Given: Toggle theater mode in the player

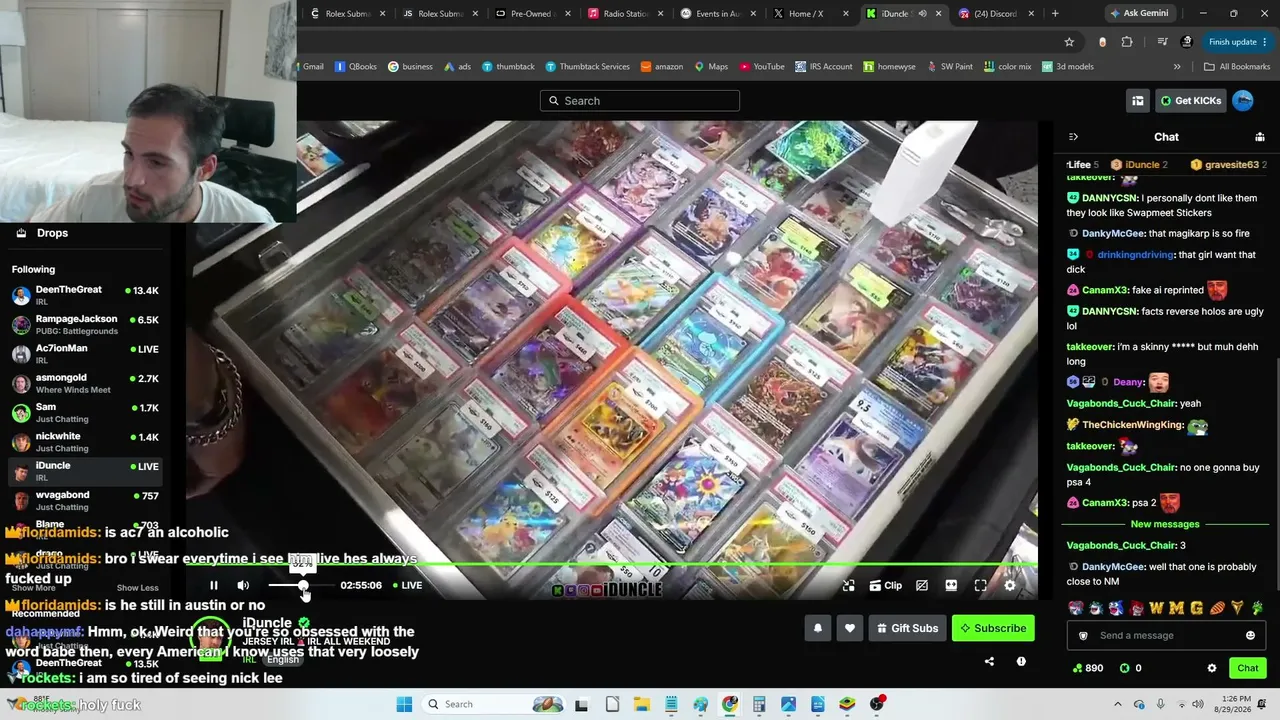Looking at the screenshot, I should tap(951, 586).
